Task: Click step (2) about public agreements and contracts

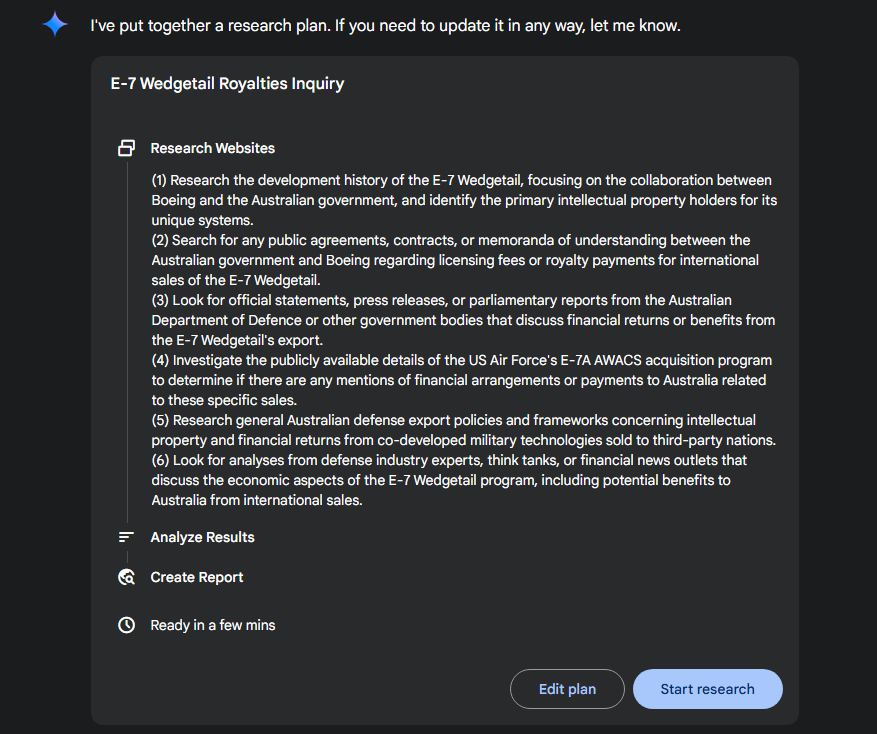Action: 455,260
